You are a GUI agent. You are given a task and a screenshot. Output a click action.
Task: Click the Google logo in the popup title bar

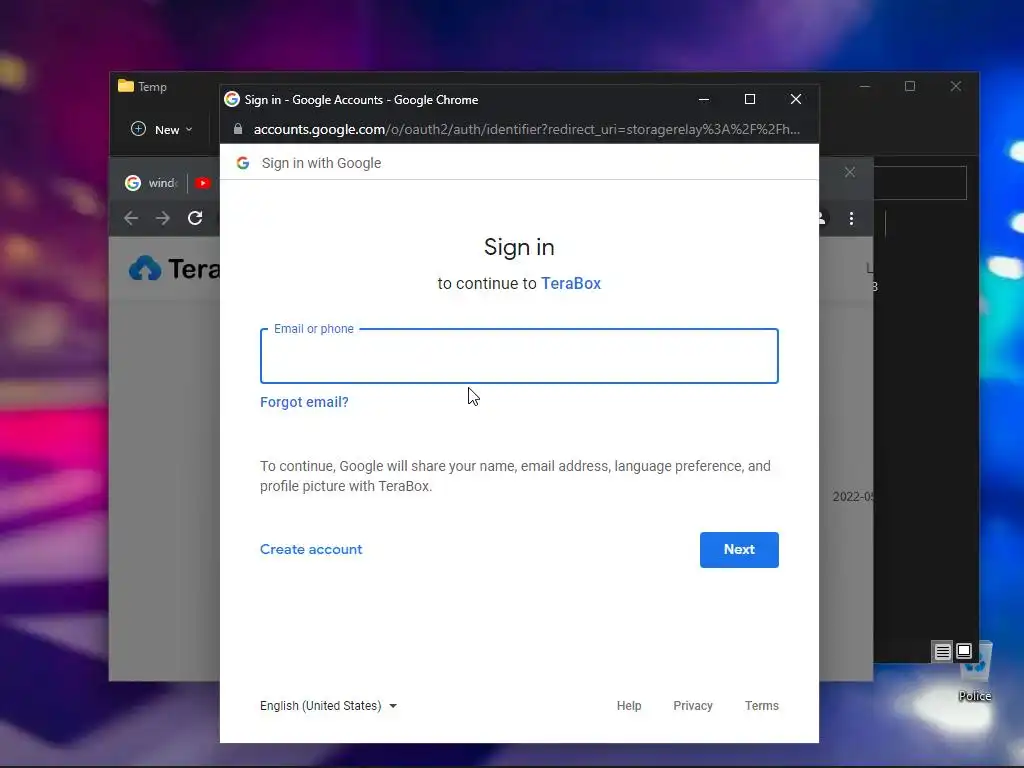point(232,99)
